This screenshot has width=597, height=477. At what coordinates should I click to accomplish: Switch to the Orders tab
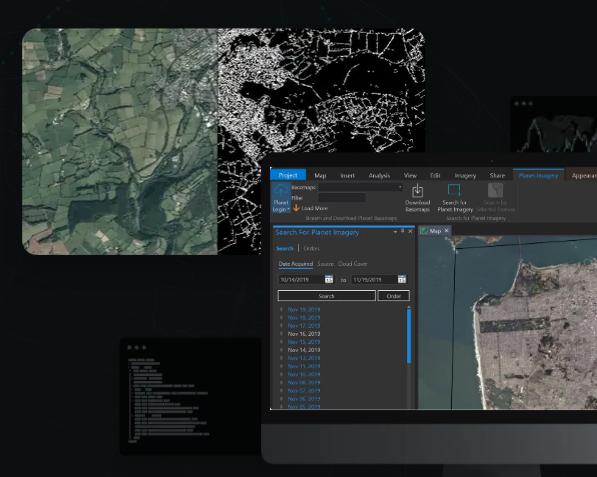(x=311, y=248)
